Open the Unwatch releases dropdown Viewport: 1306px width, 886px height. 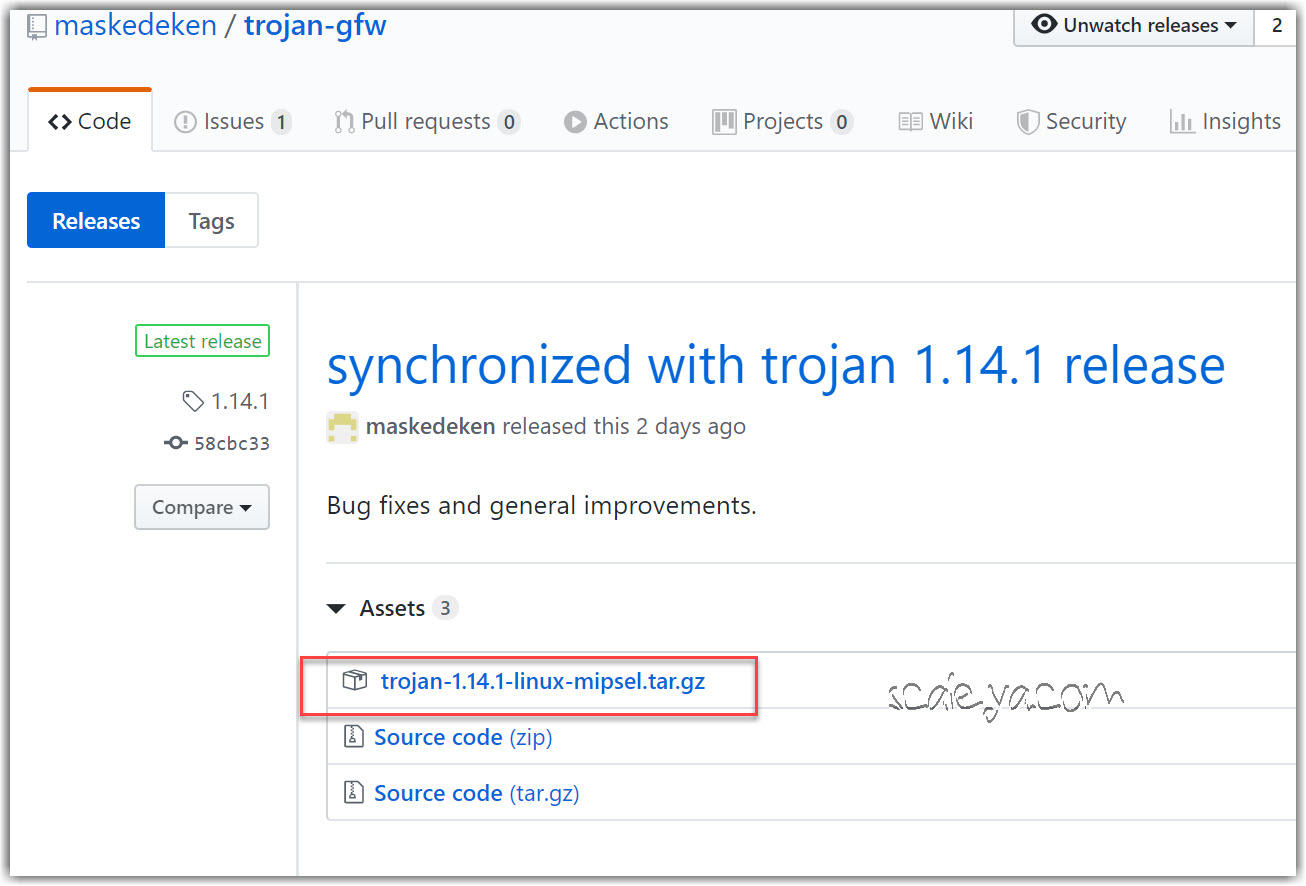tap(1134, 25)
